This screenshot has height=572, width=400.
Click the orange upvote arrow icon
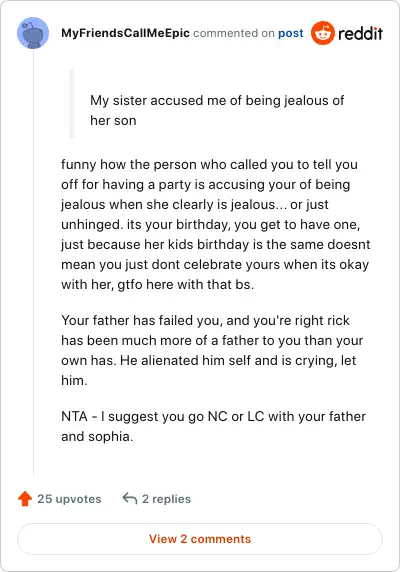tap(25, 499)
